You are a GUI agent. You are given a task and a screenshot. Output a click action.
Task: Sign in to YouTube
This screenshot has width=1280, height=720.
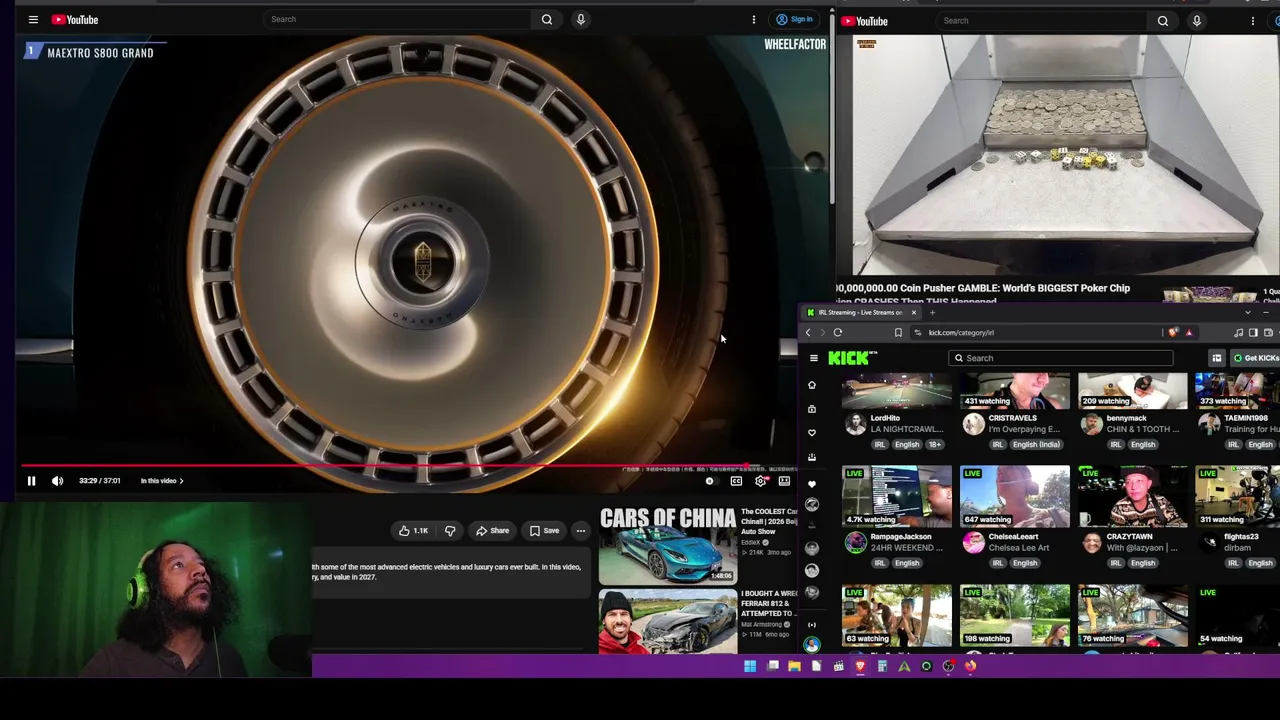(794, 19)
